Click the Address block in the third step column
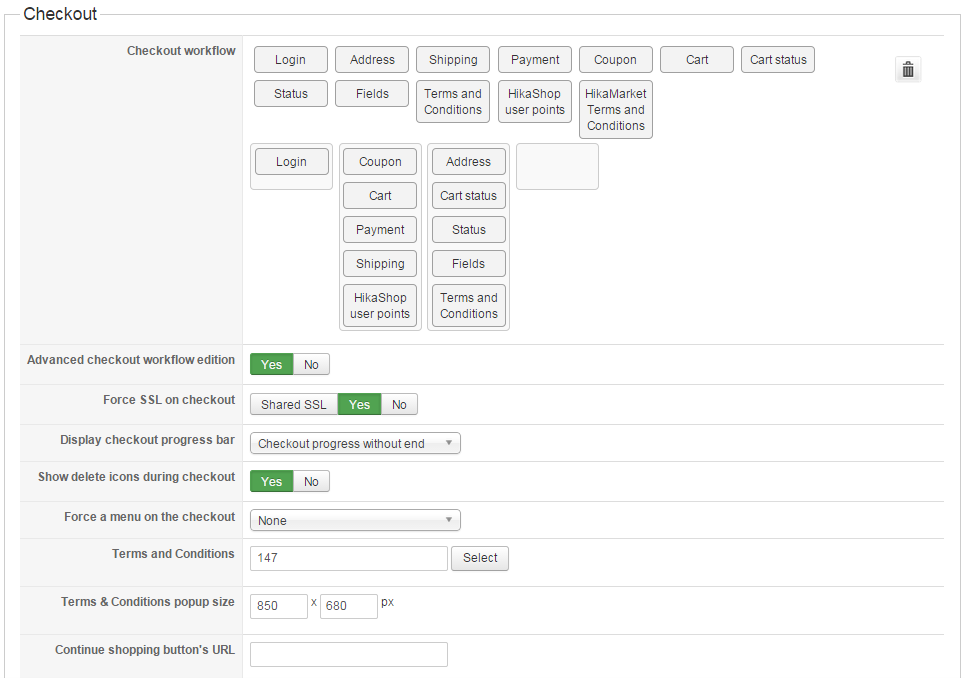The image size is (975, 678). pyautogui.click(x=468, y=162)
